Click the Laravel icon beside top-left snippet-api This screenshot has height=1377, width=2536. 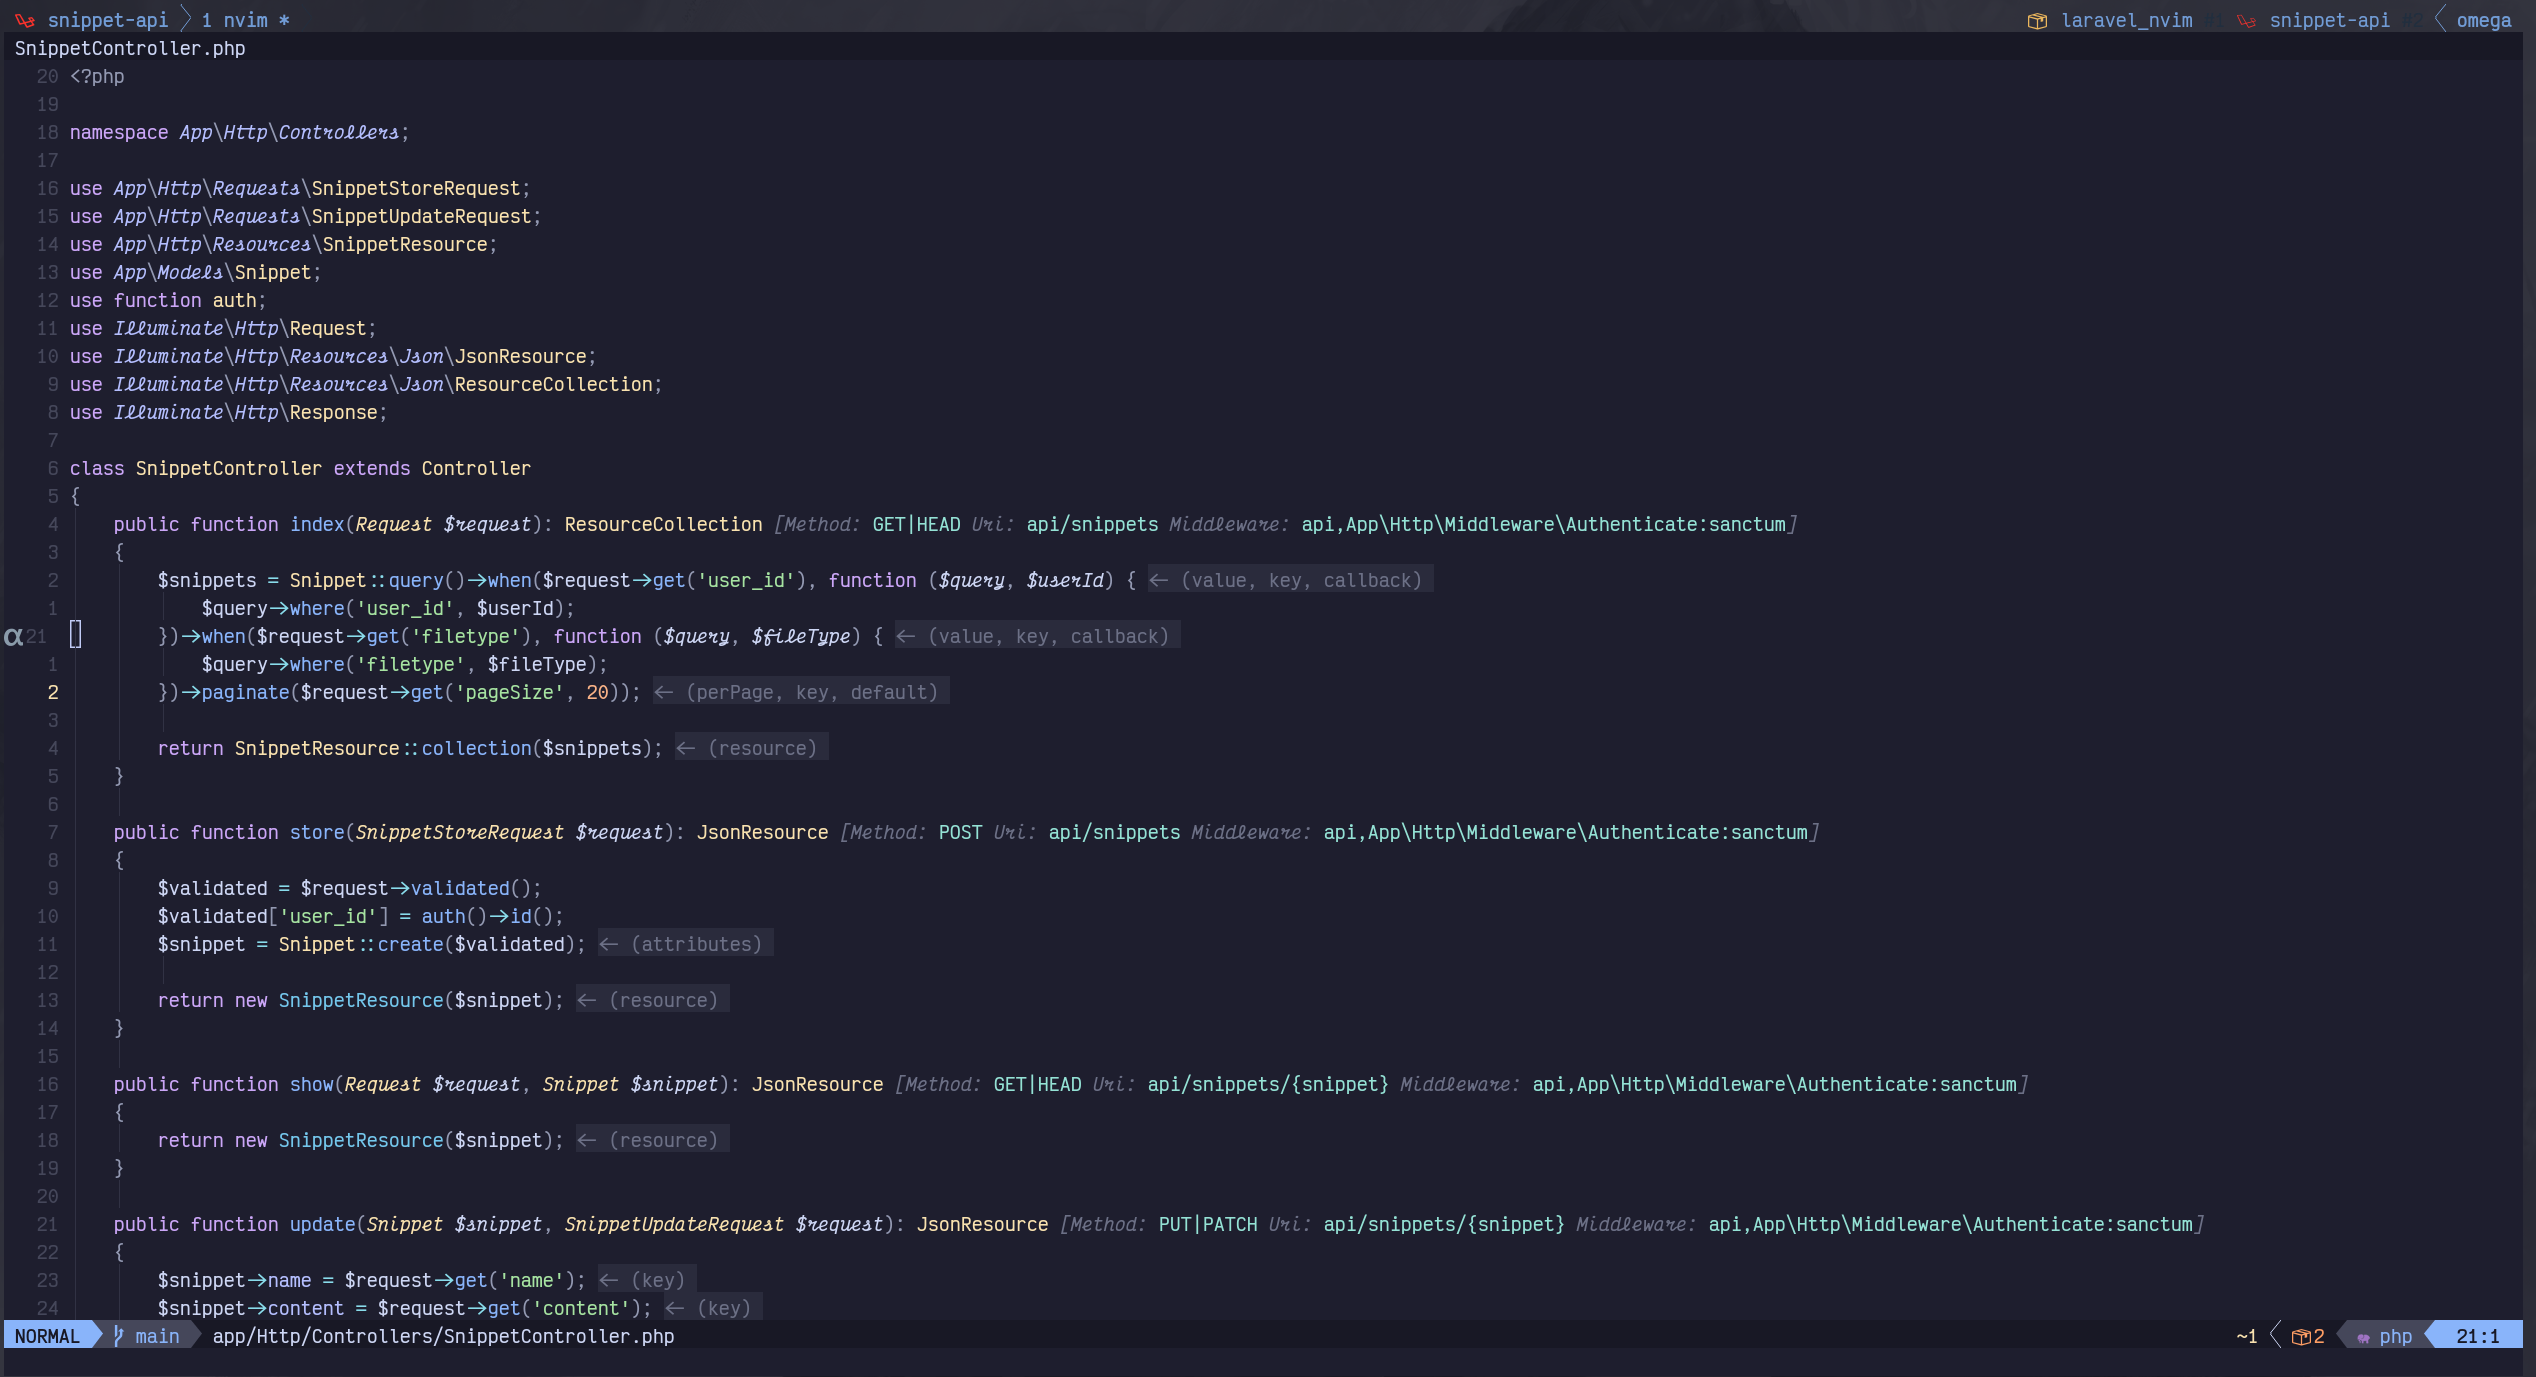[x=25, y=21]
